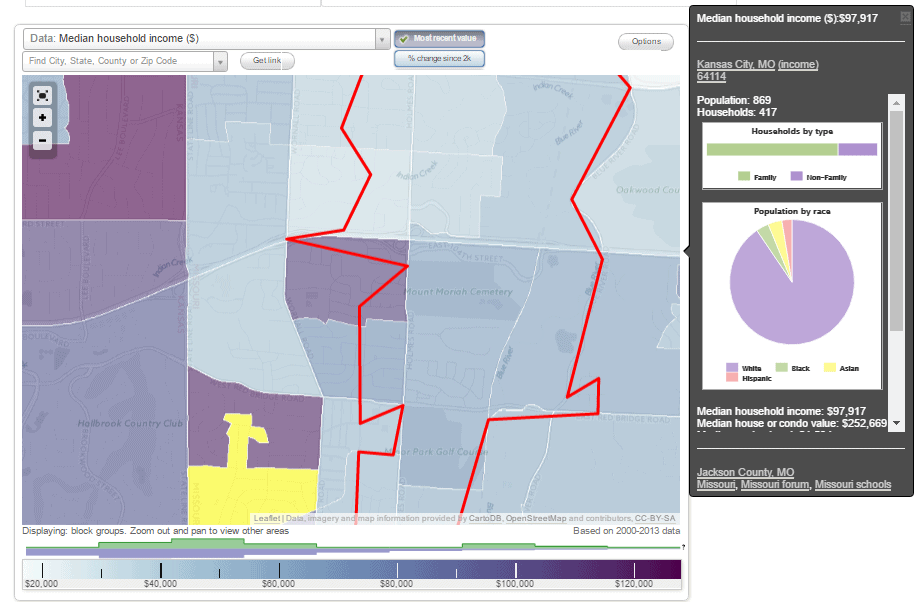Switch to % change since 2k
918x602 pixels.
click(440, 59)
